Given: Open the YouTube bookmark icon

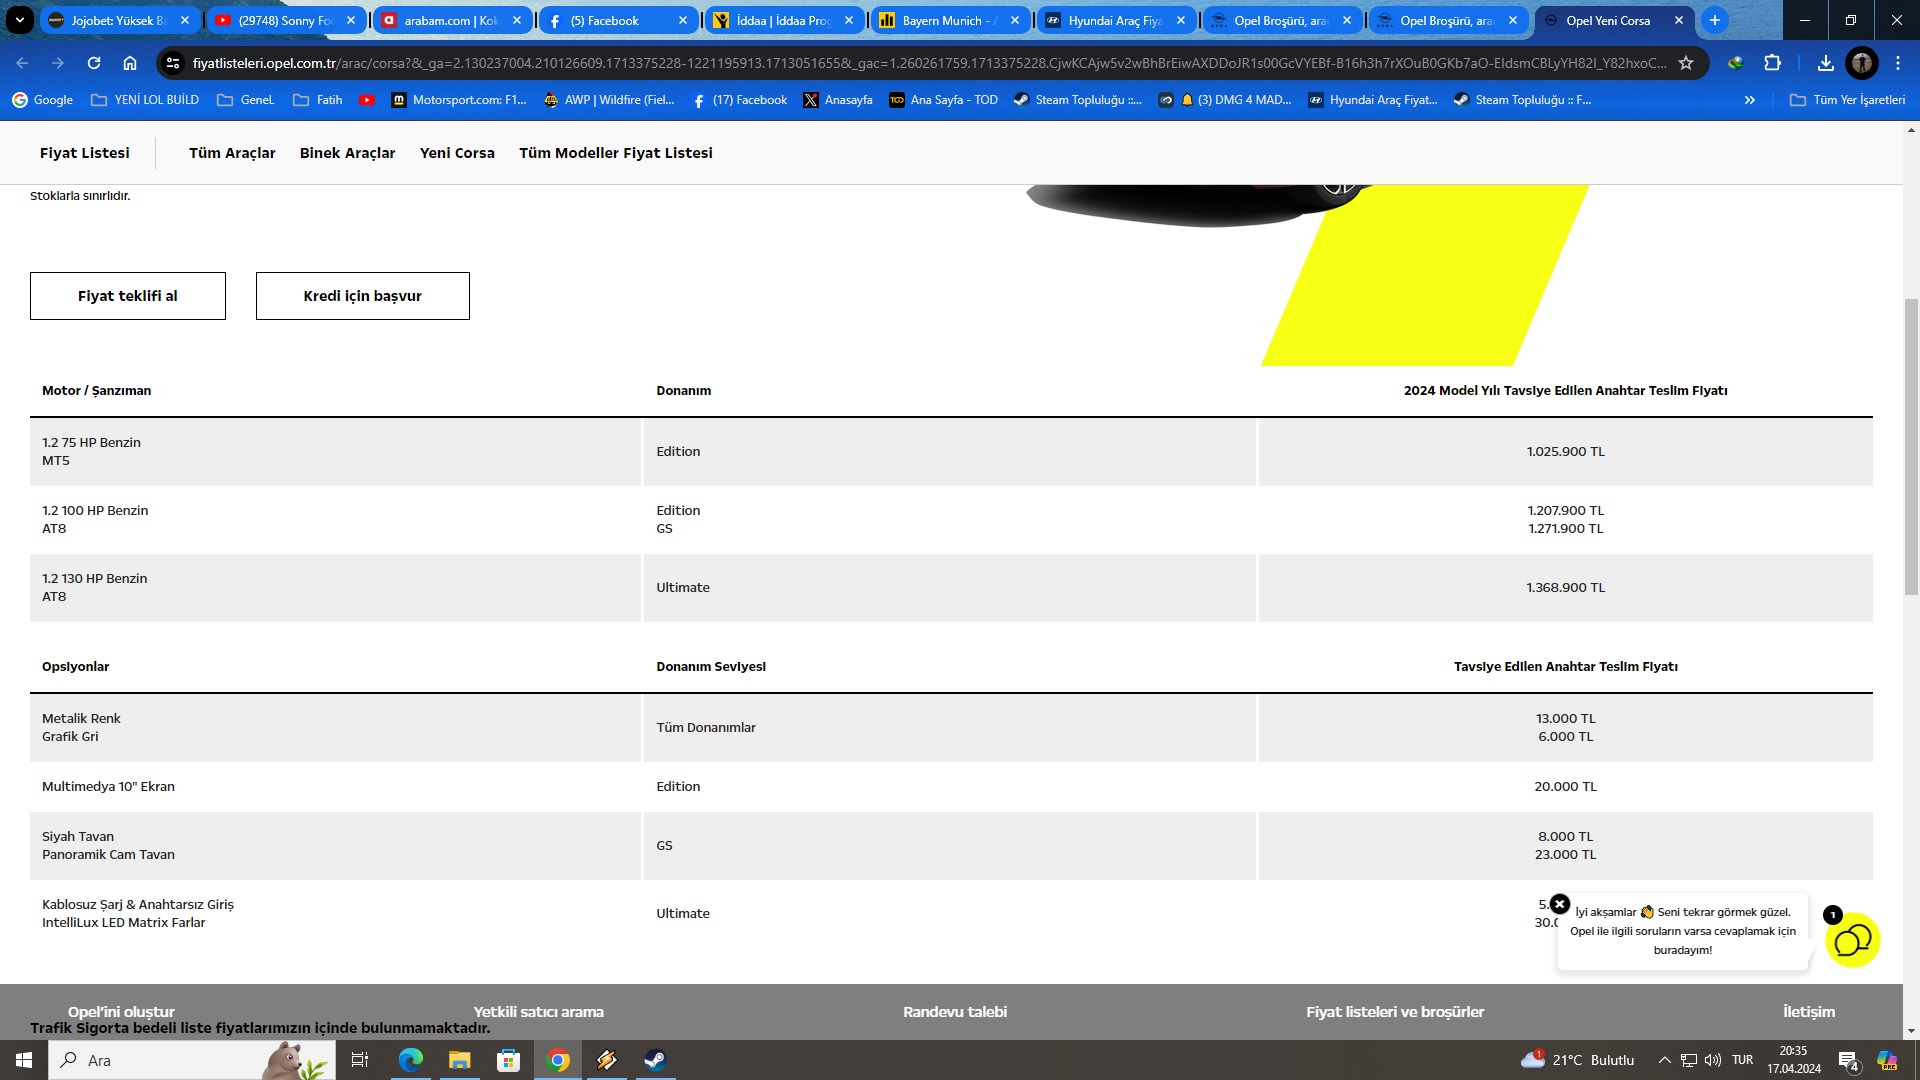Looking at the screenshot, I should [367, 100].
